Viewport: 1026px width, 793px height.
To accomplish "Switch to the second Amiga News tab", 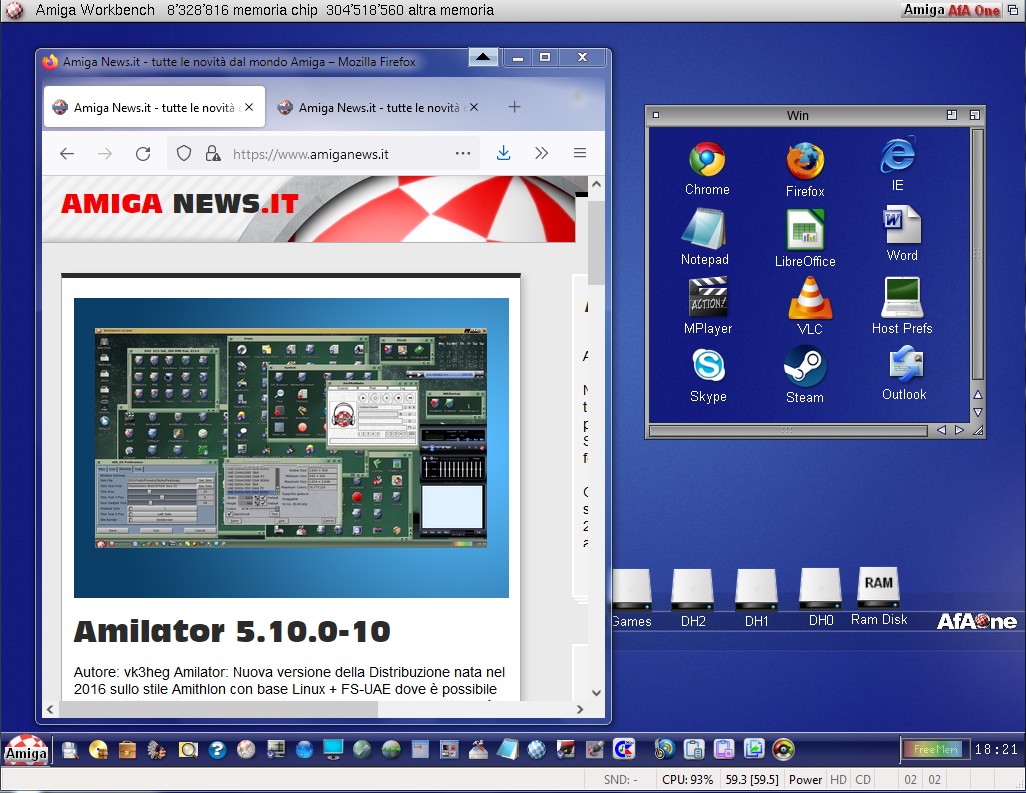I will [x=373, y=108].
